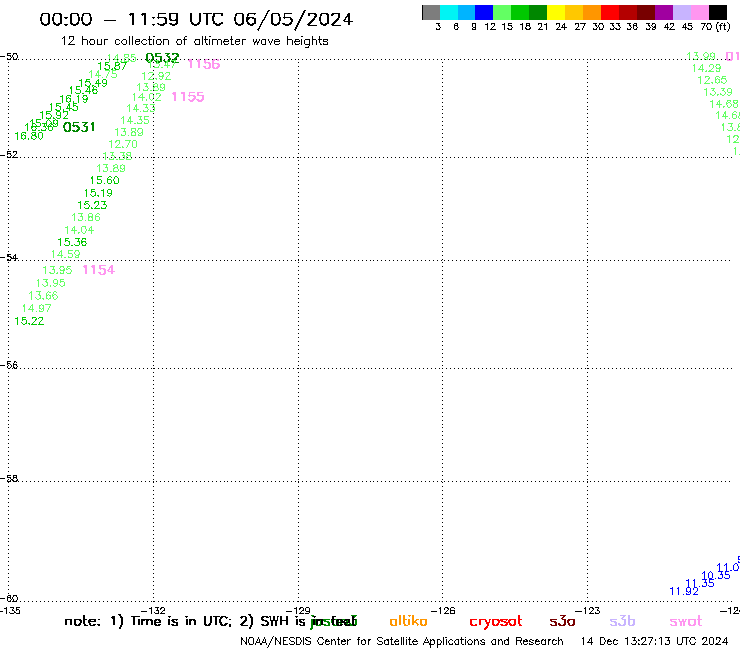
Task: Click the wave height value '14.04'
Action: [79, 230]
